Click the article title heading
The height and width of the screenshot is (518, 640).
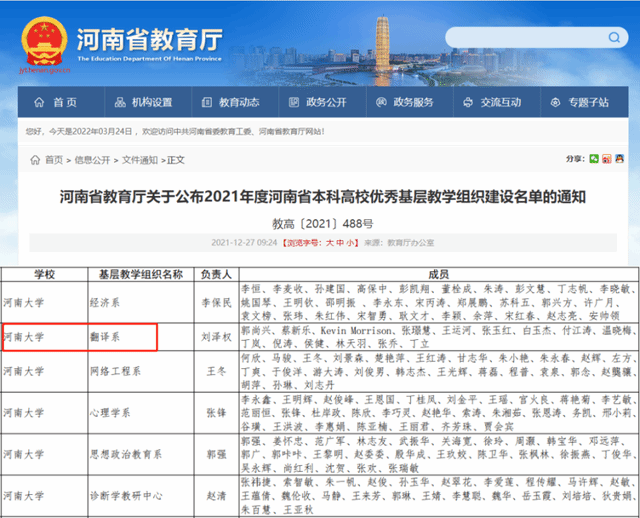tap(323, 197)
